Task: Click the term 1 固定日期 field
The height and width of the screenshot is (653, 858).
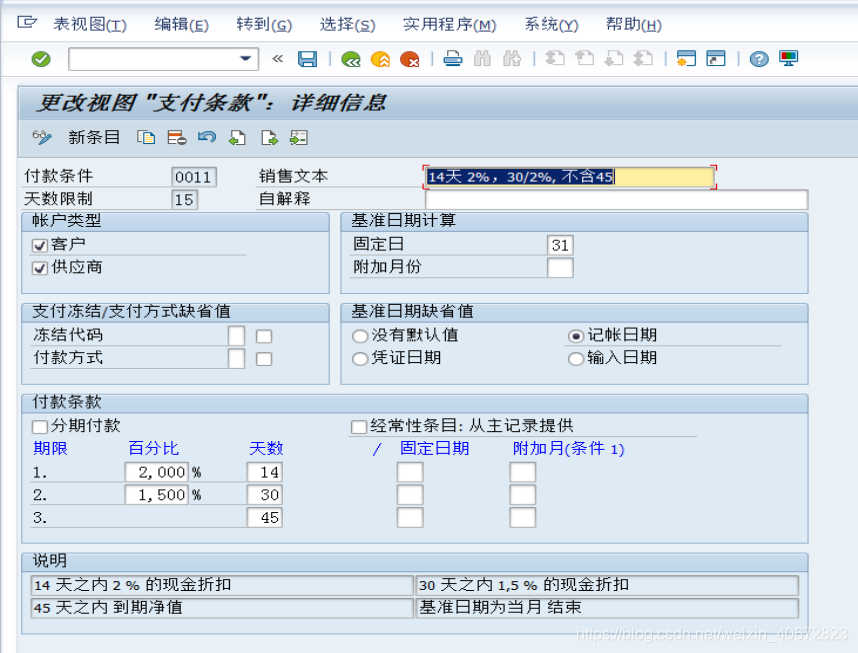Action: [x=410, y=472]
